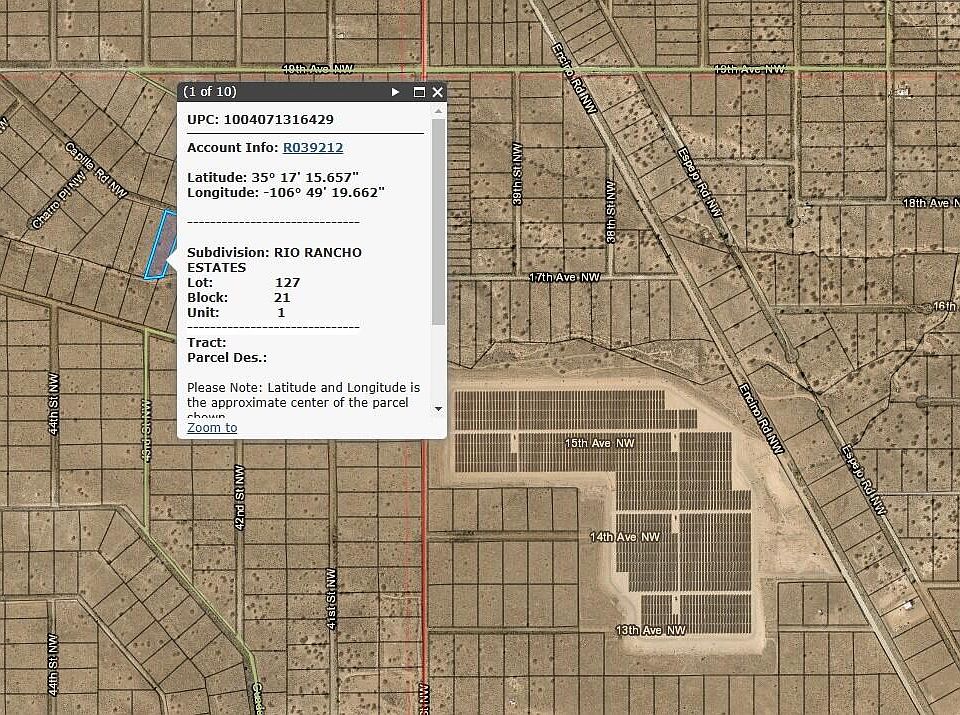
Task: Close the parcel info popup
Action: pos(437,92)
